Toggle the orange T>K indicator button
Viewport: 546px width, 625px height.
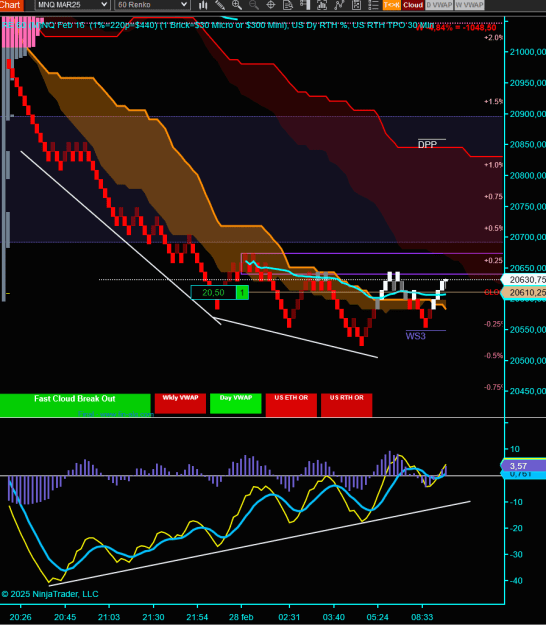tap(392, 5)
